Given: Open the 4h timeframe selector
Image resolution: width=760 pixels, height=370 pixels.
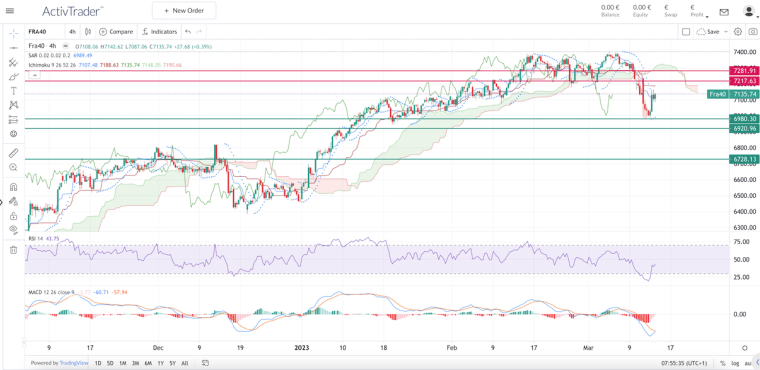Looking at the screenshot, I should point(72,32).
